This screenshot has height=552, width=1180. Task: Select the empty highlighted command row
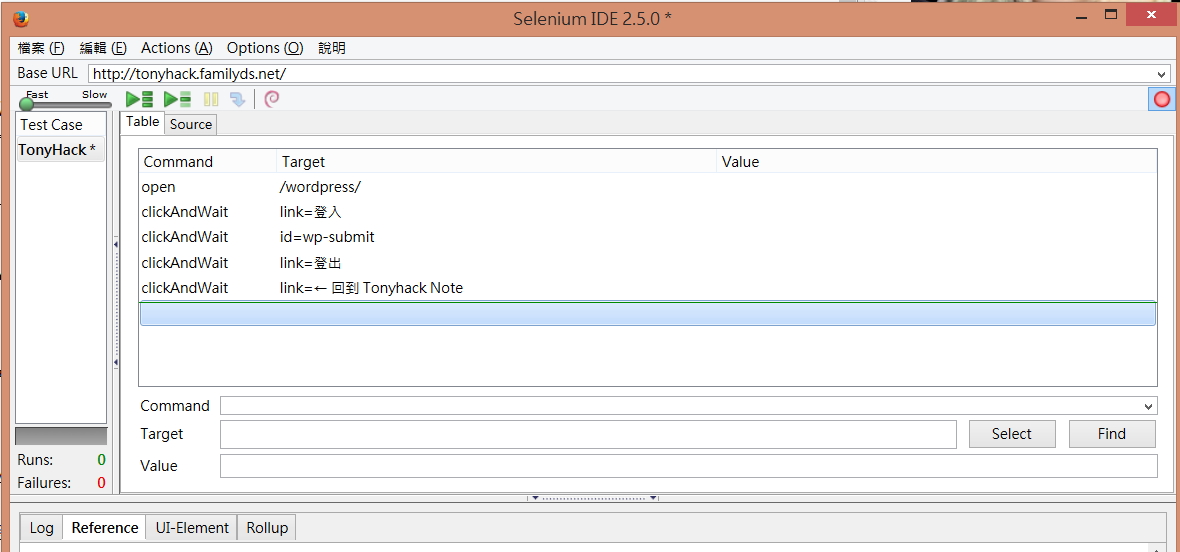click(648, 314)
